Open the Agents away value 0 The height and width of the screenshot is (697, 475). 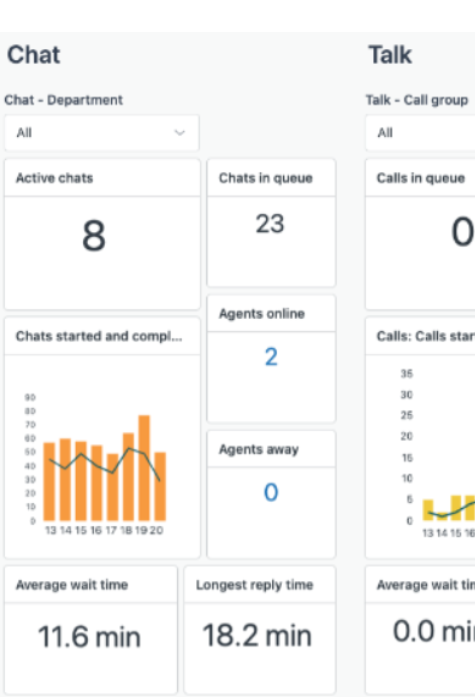(x=271, y=492)
